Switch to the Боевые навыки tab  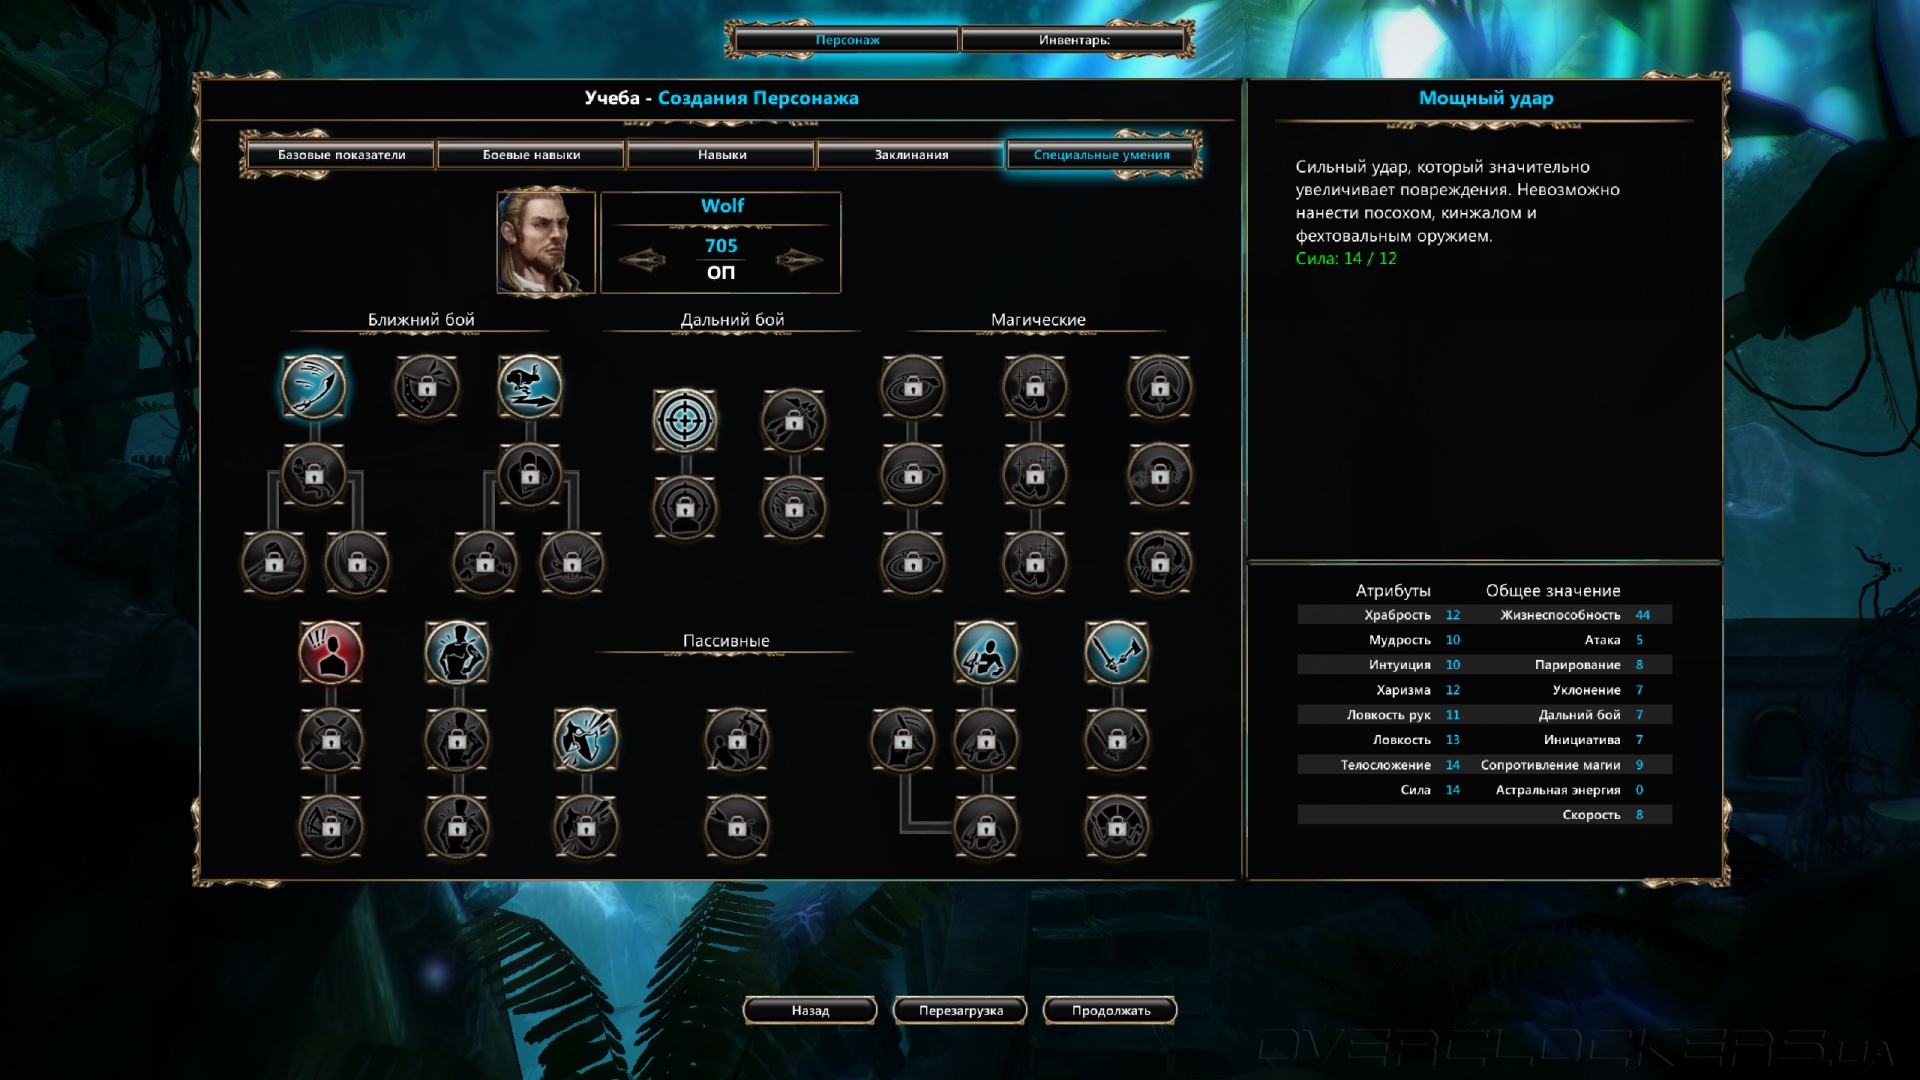(531, 155)
